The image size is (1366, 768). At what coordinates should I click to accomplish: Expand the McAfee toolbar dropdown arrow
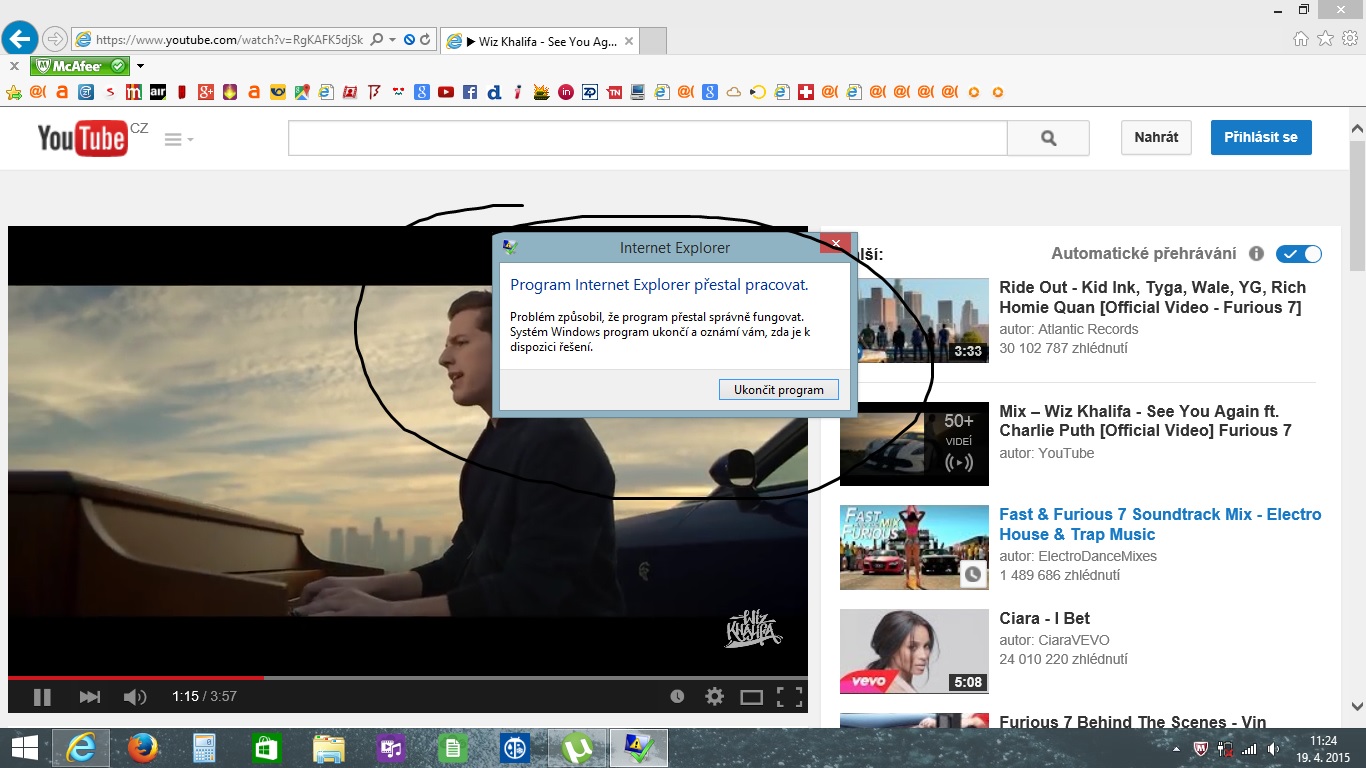click(141, 66)
